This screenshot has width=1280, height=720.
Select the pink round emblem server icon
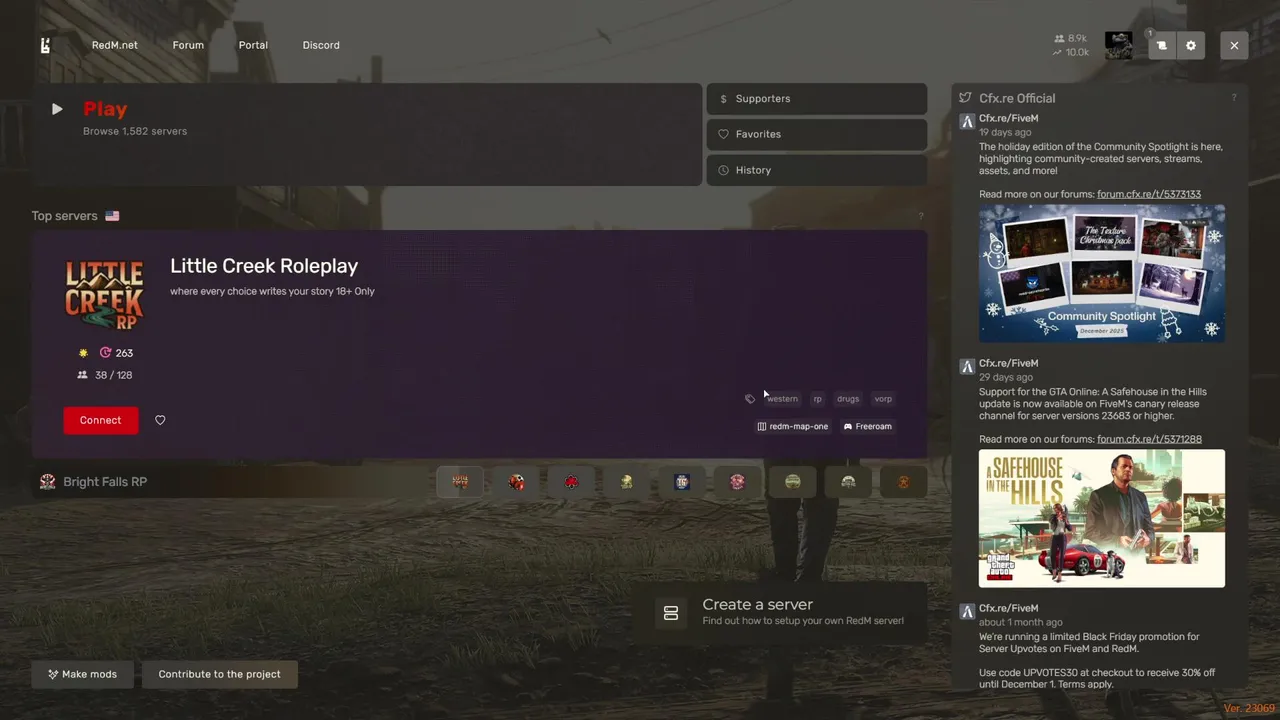[737, 482]
